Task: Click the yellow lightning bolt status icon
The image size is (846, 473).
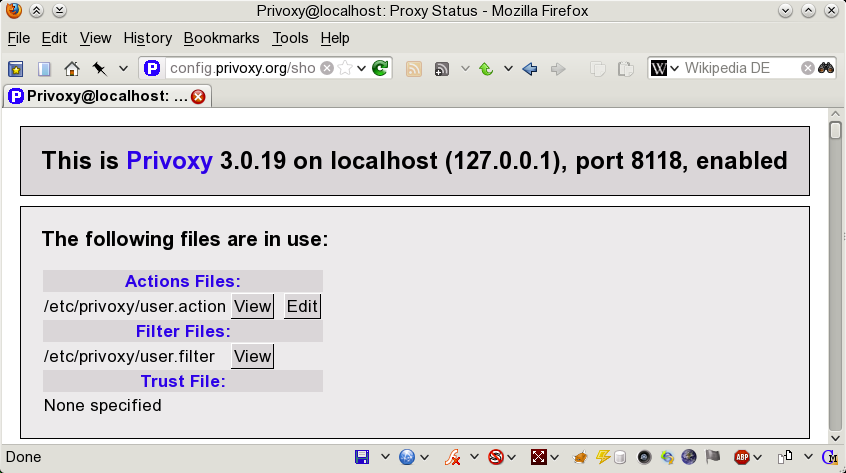Action: coord(603,457)
